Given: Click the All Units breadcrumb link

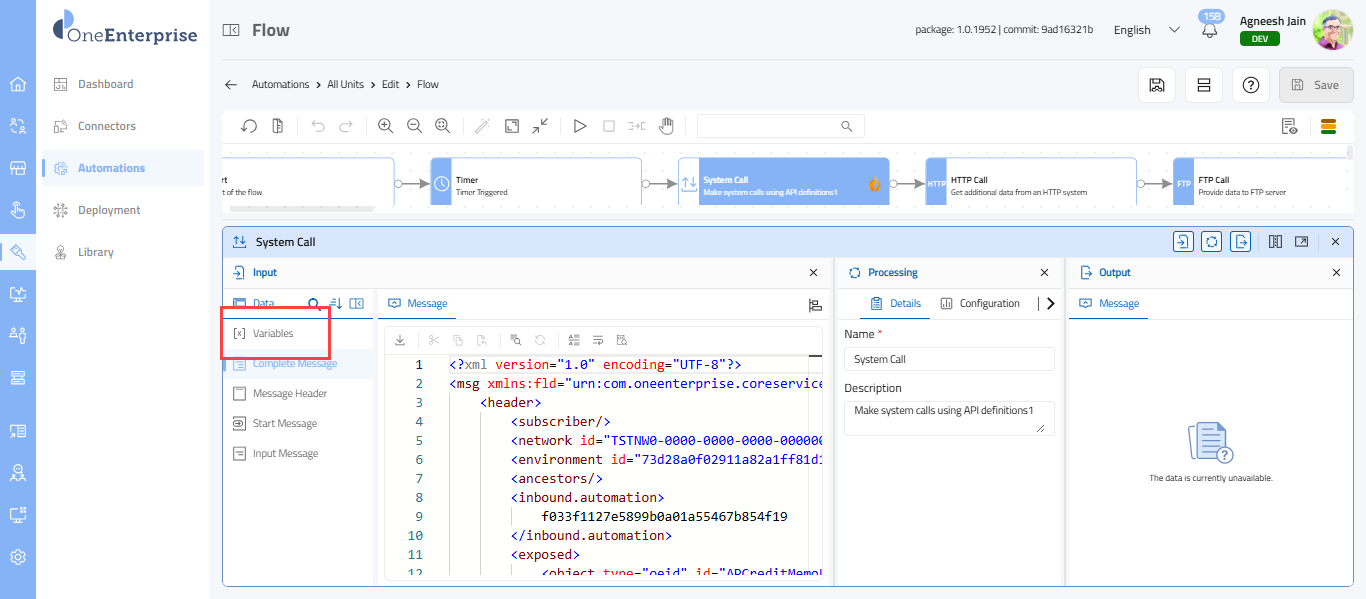Looking at the screenshot, I should click(x=345, y=85).
